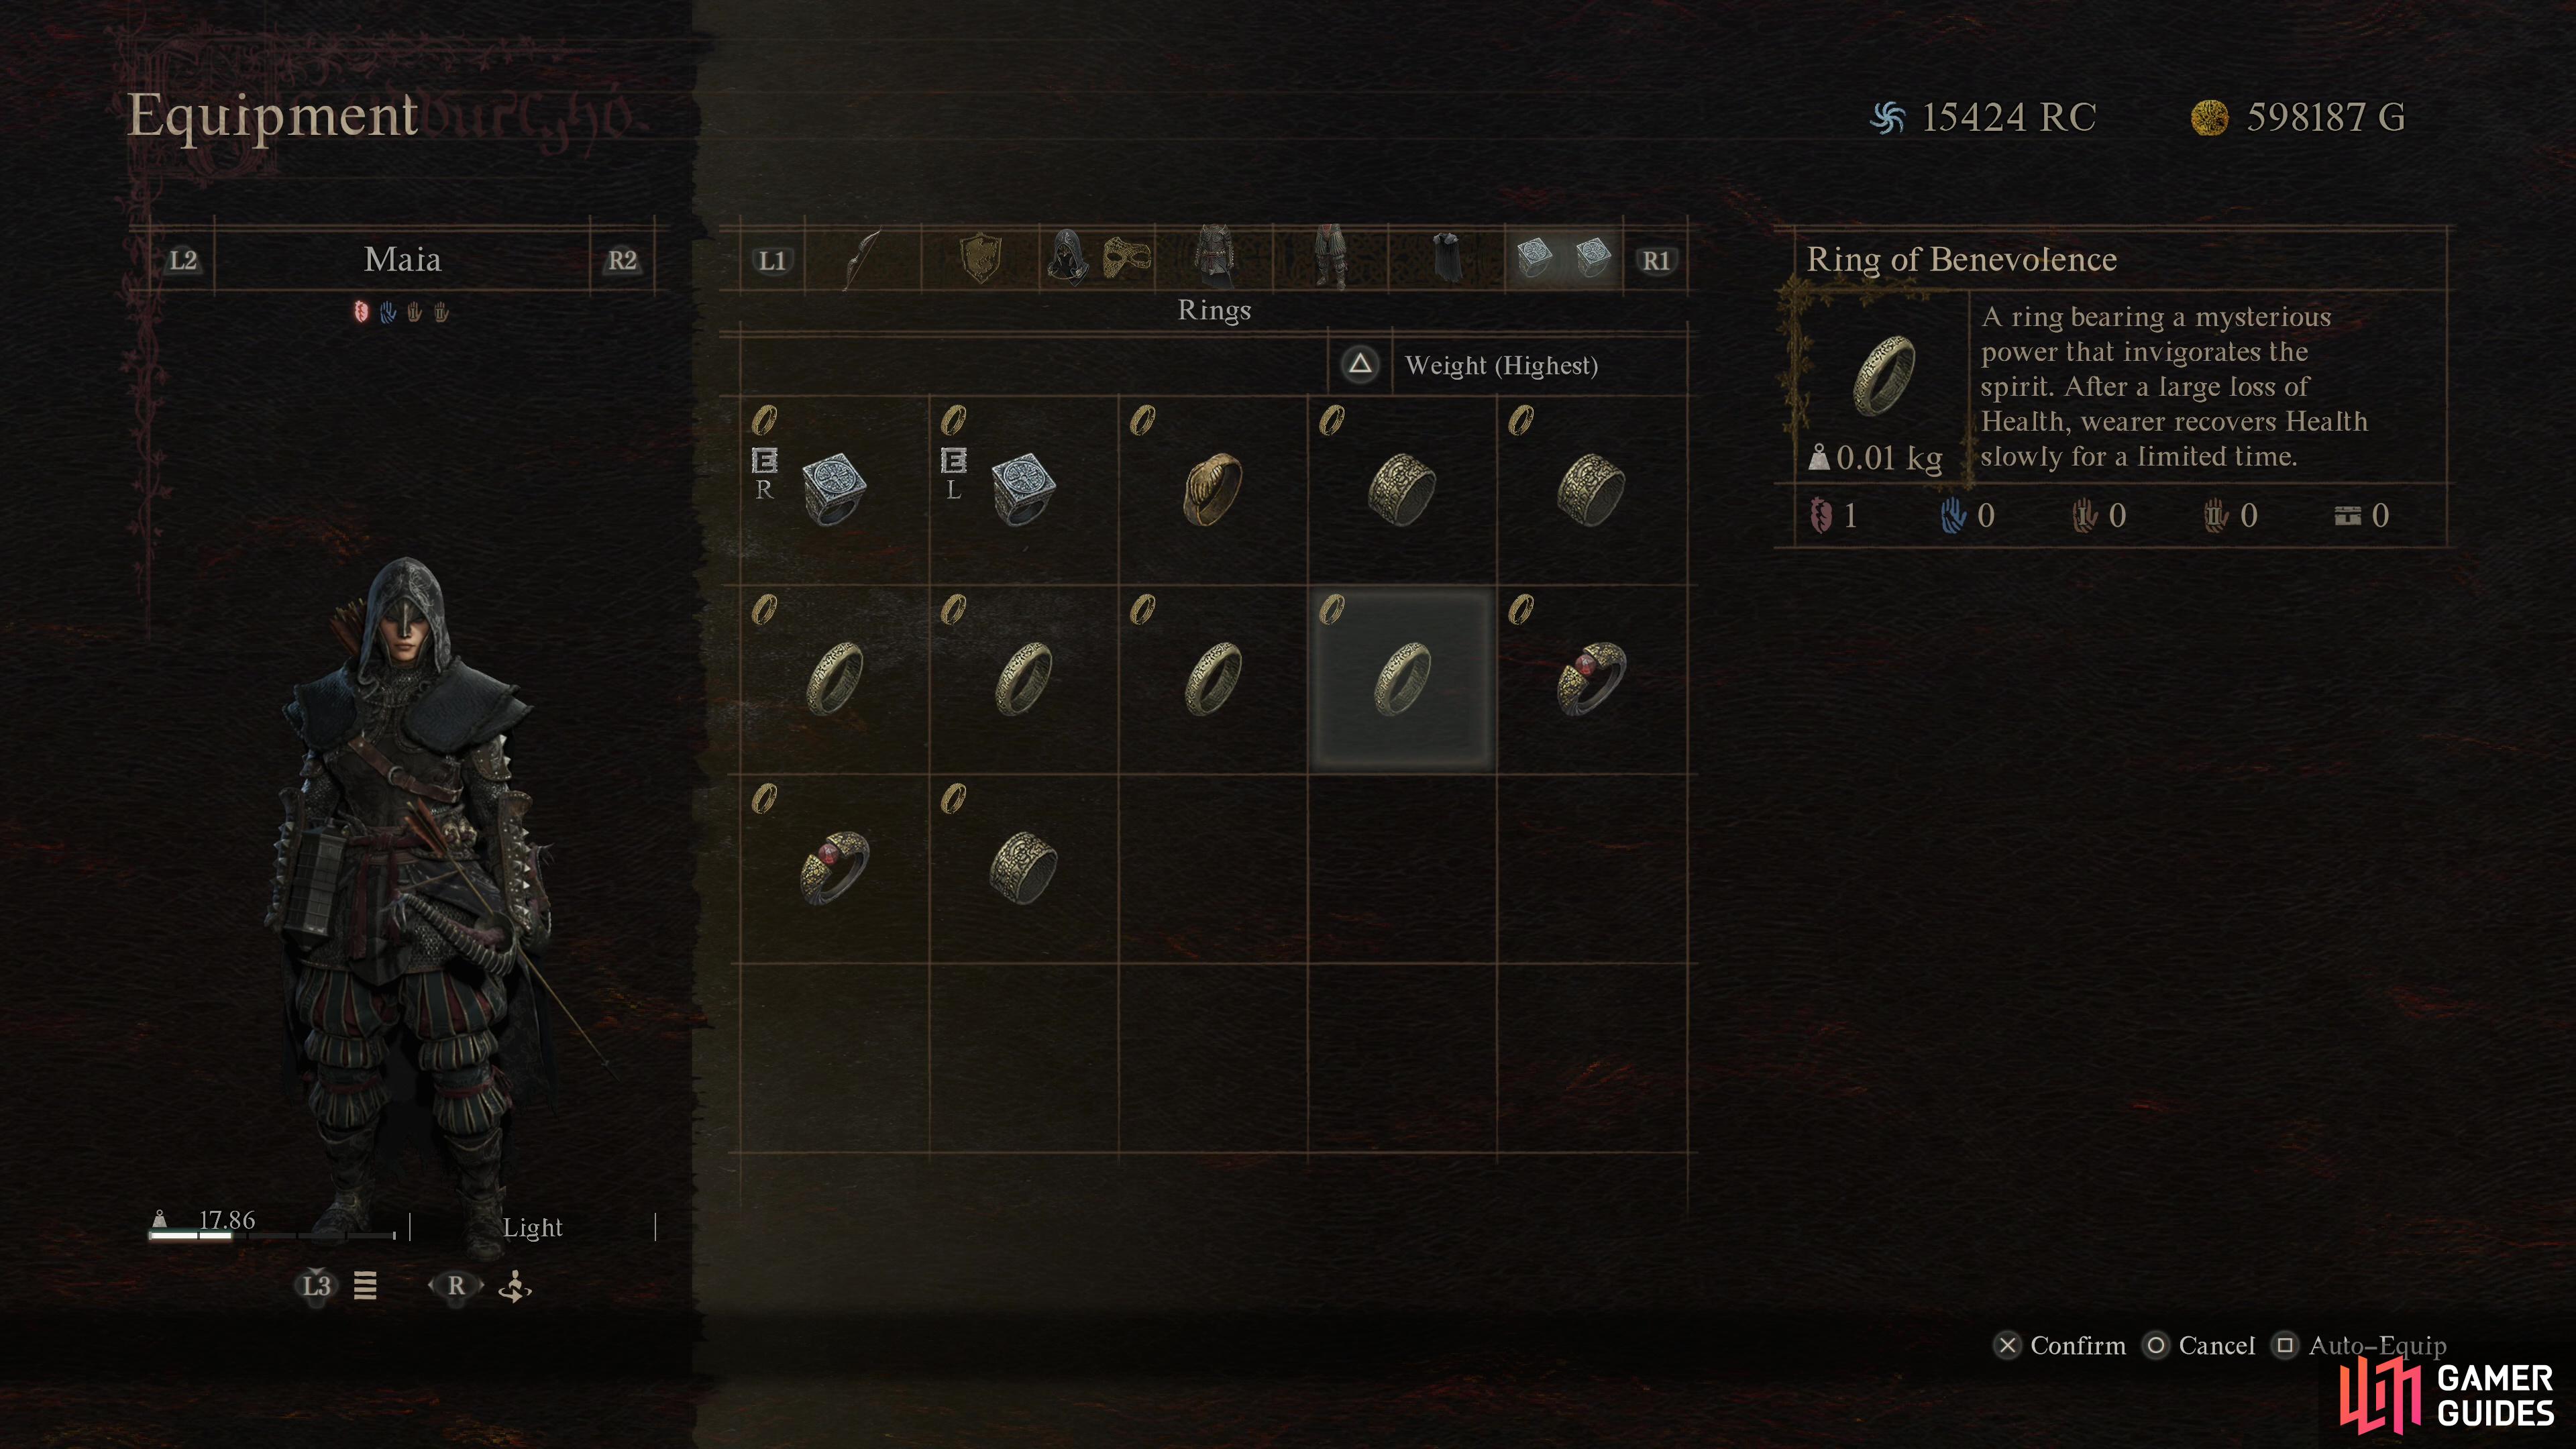Image resolution: width=2576 pixels, height=1449 pixels.
Task: Go to next equipment category with R1
Action: (1656, 261)
